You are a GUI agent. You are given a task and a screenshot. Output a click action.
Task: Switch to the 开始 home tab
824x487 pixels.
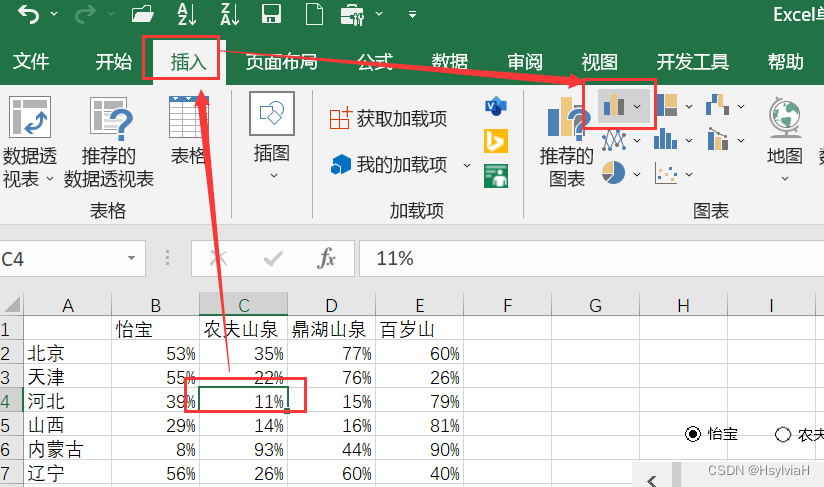[114, 61]
